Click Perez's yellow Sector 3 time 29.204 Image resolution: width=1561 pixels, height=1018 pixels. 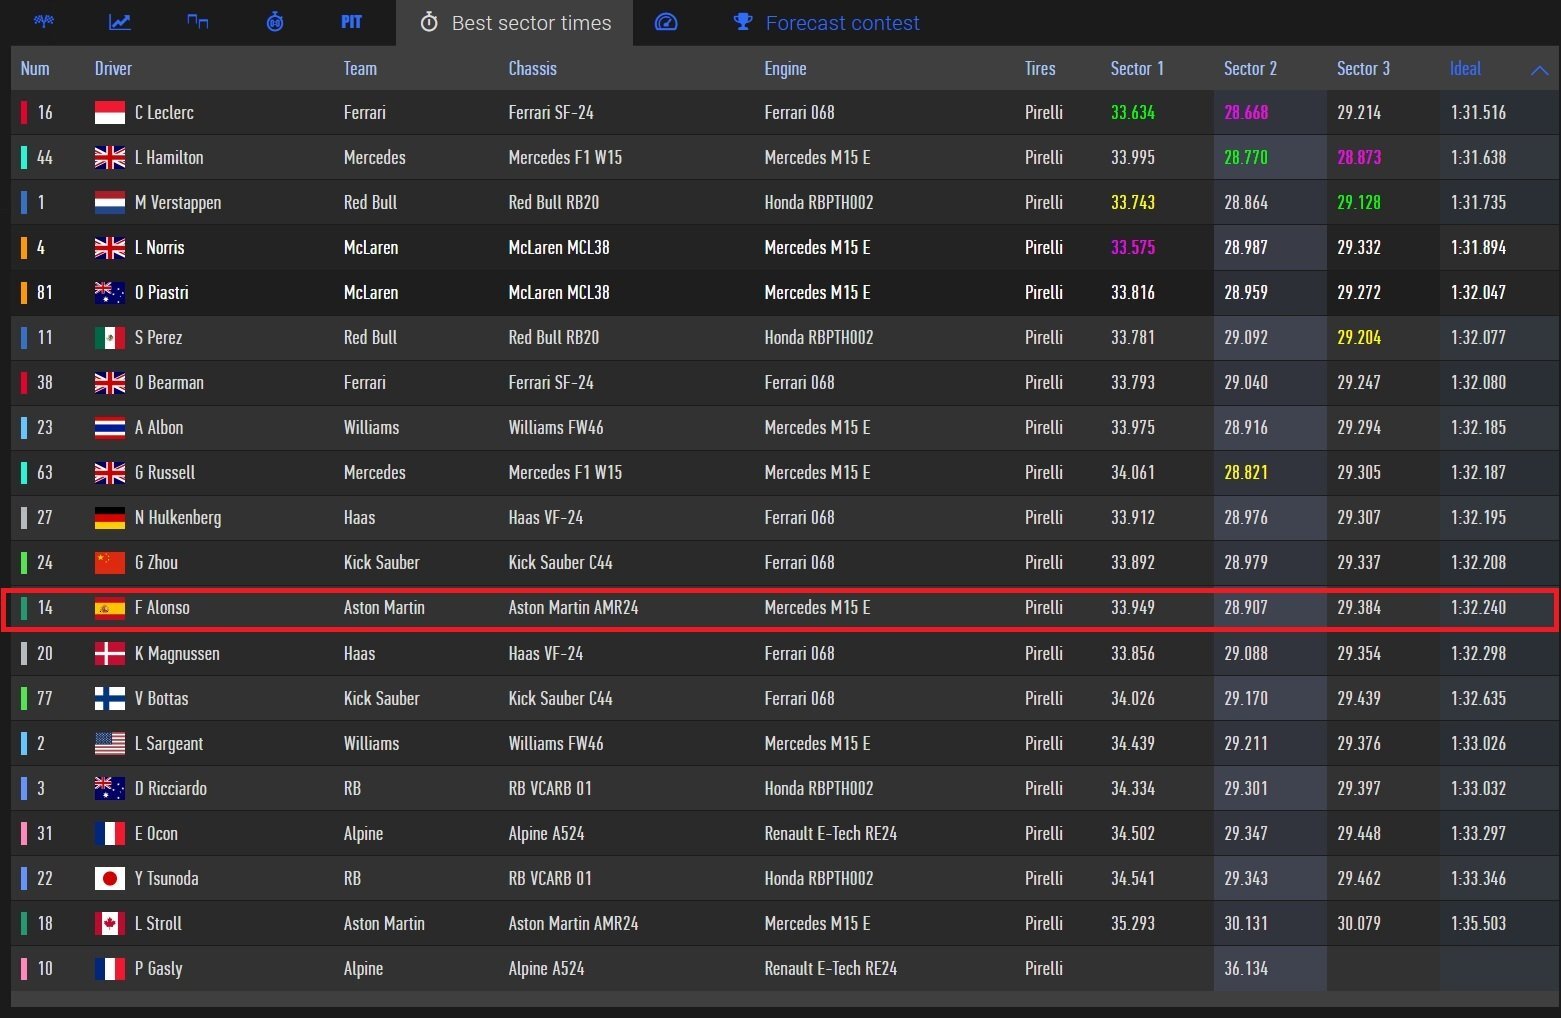pyautogui.click(x=1359, y=337)
